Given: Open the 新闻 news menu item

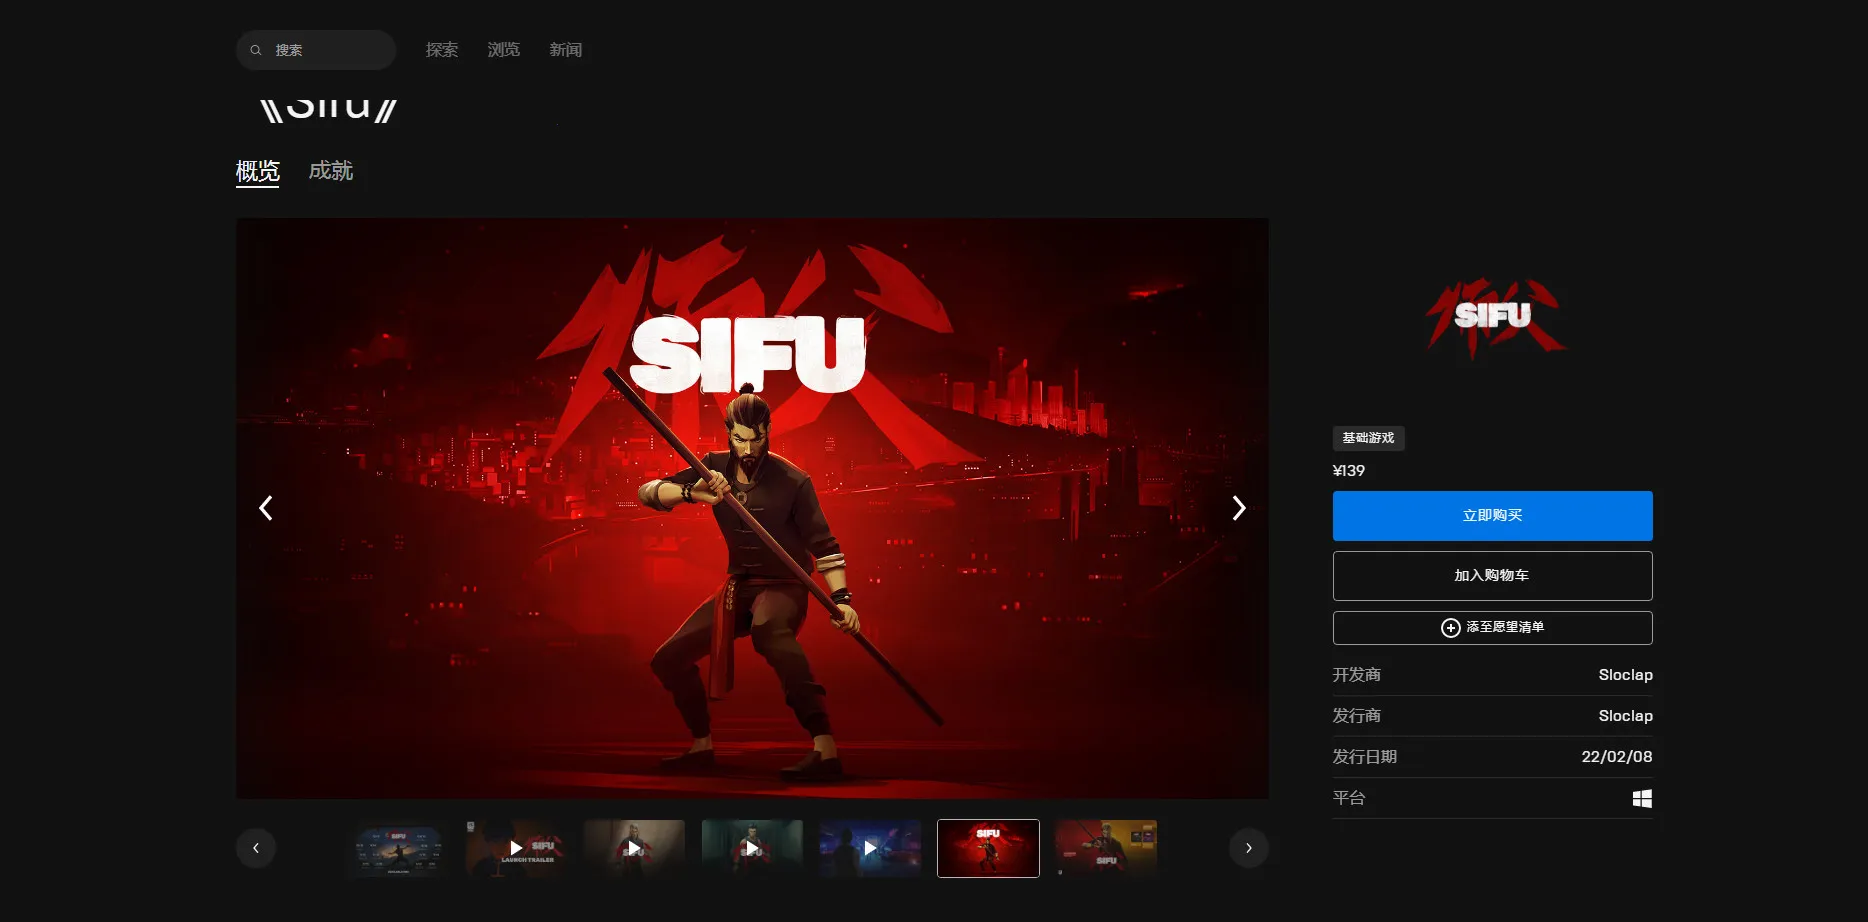Looking at the screenshot, I should (x=565, y=50).
